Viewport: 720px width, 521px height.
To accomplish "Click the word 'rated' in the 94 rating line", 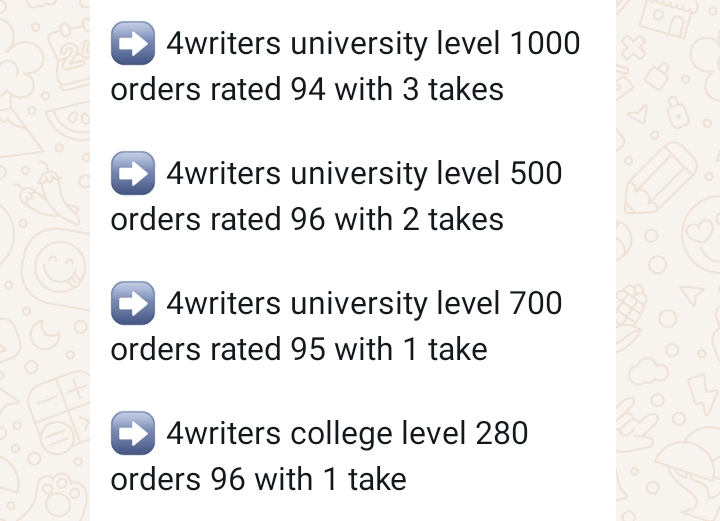I will (245, 89).
